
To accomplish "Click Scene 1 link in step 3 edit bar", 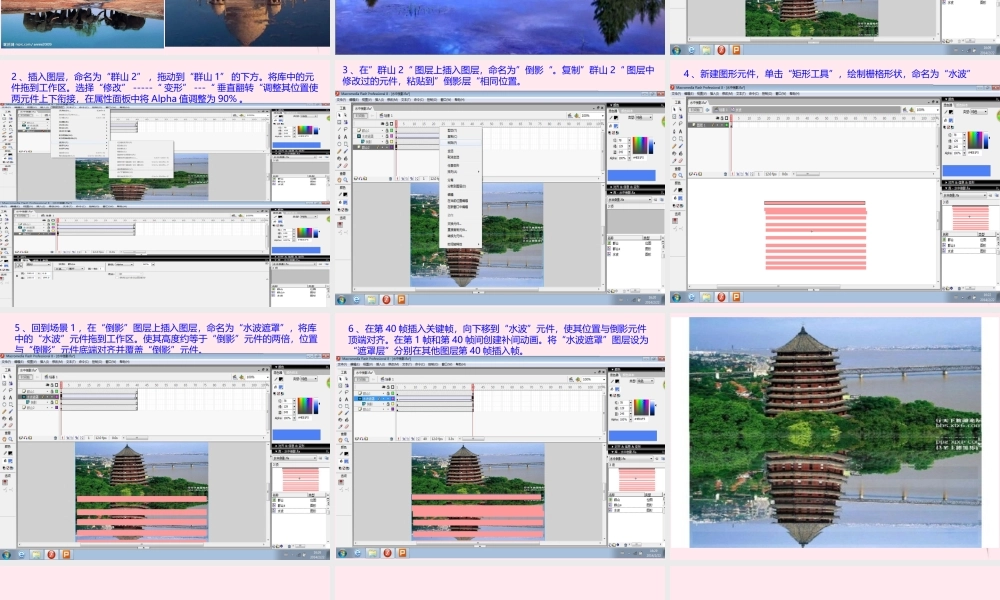I will (386, 115).
